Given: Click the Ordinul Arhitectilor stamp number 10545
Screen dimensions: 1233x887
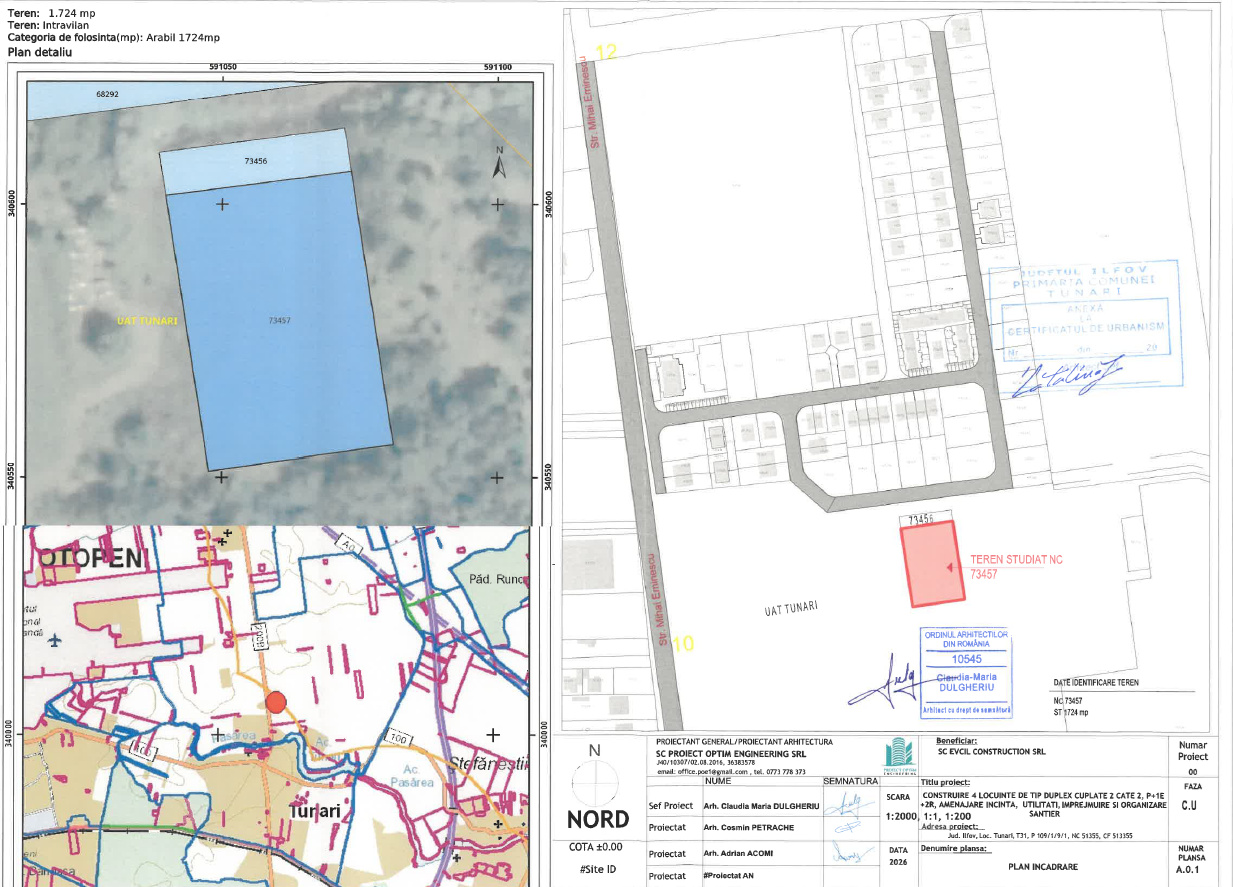Looking at the screenshot, I should click(964, 660).
